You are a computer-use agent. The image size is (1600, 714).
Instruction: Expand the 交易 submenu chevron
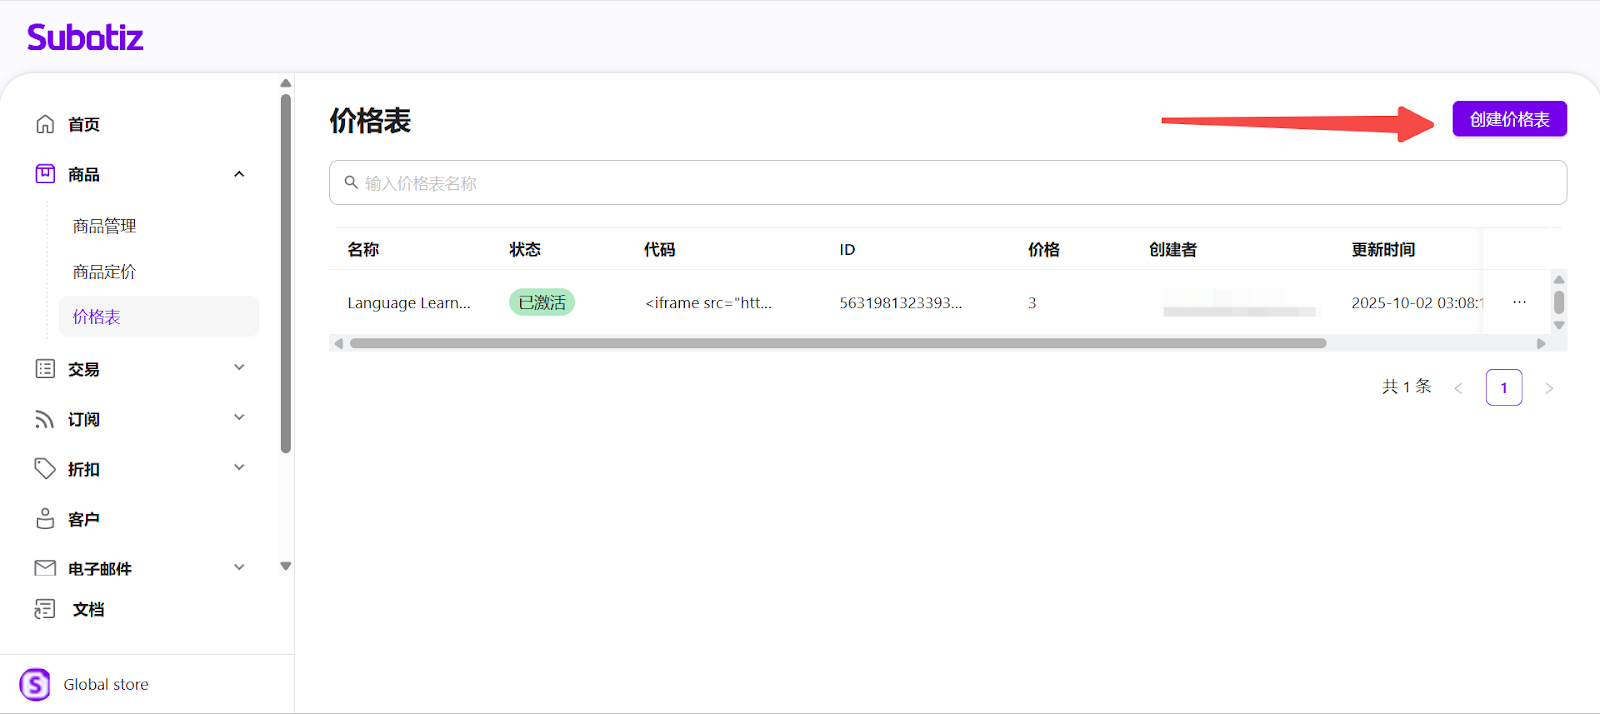coord(239,368)
